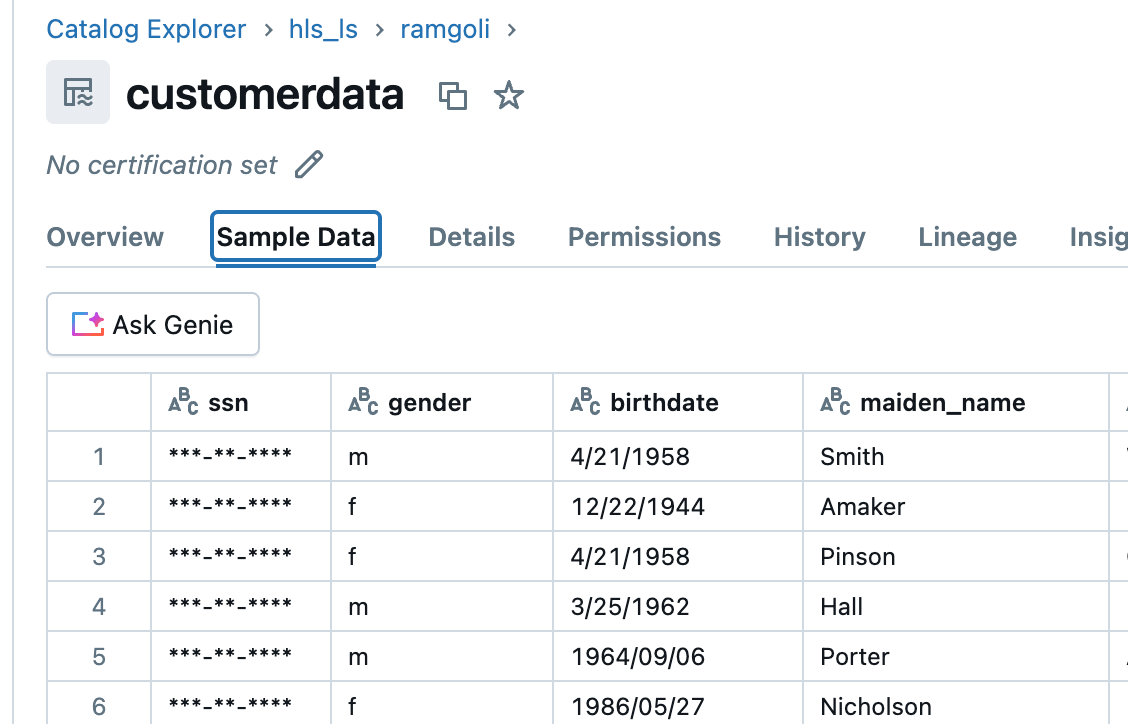Screen dimensions: 1128x724
Task: Edit certification with the pencil icon
Action: tap(310, 165)
